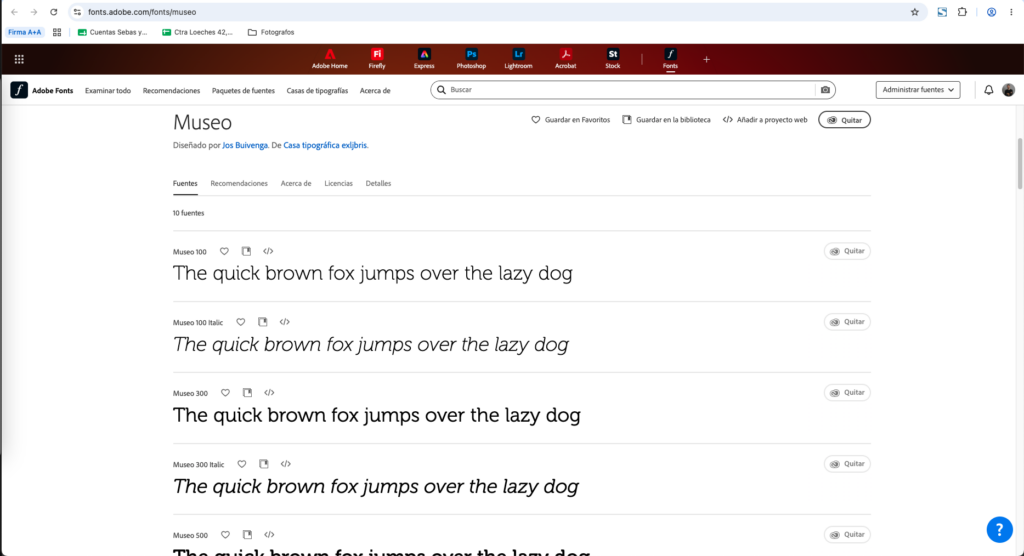Screen dimensions: 1024x556
Task: Open the help question mark button
Action: pos(999,530)
